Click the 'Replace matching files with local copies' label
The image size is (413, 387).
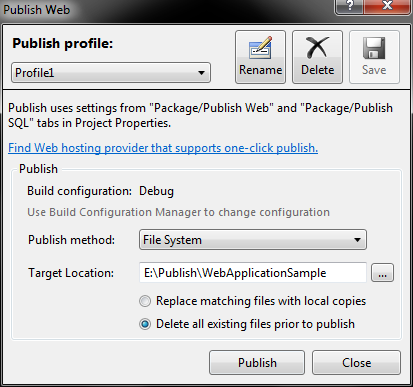tap(261, 301)
